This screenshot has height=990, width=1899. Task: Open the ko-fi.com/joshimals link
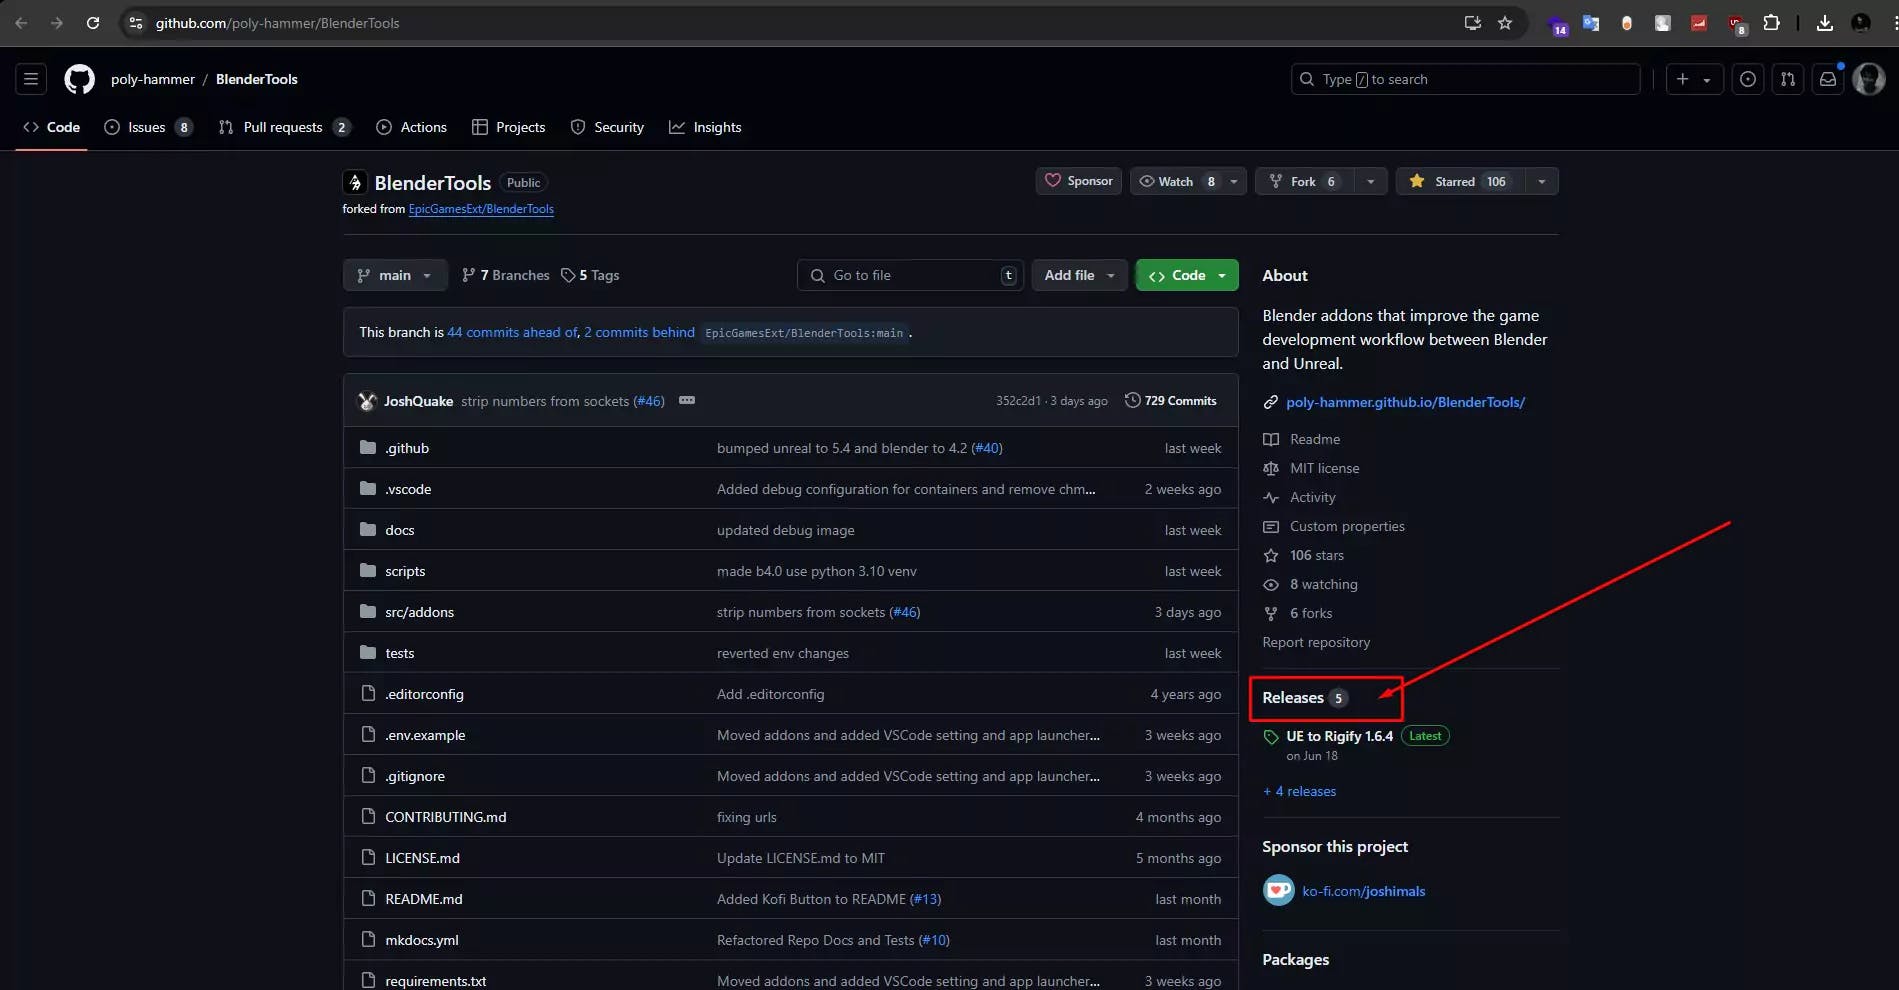click(x=1363, y=891)
